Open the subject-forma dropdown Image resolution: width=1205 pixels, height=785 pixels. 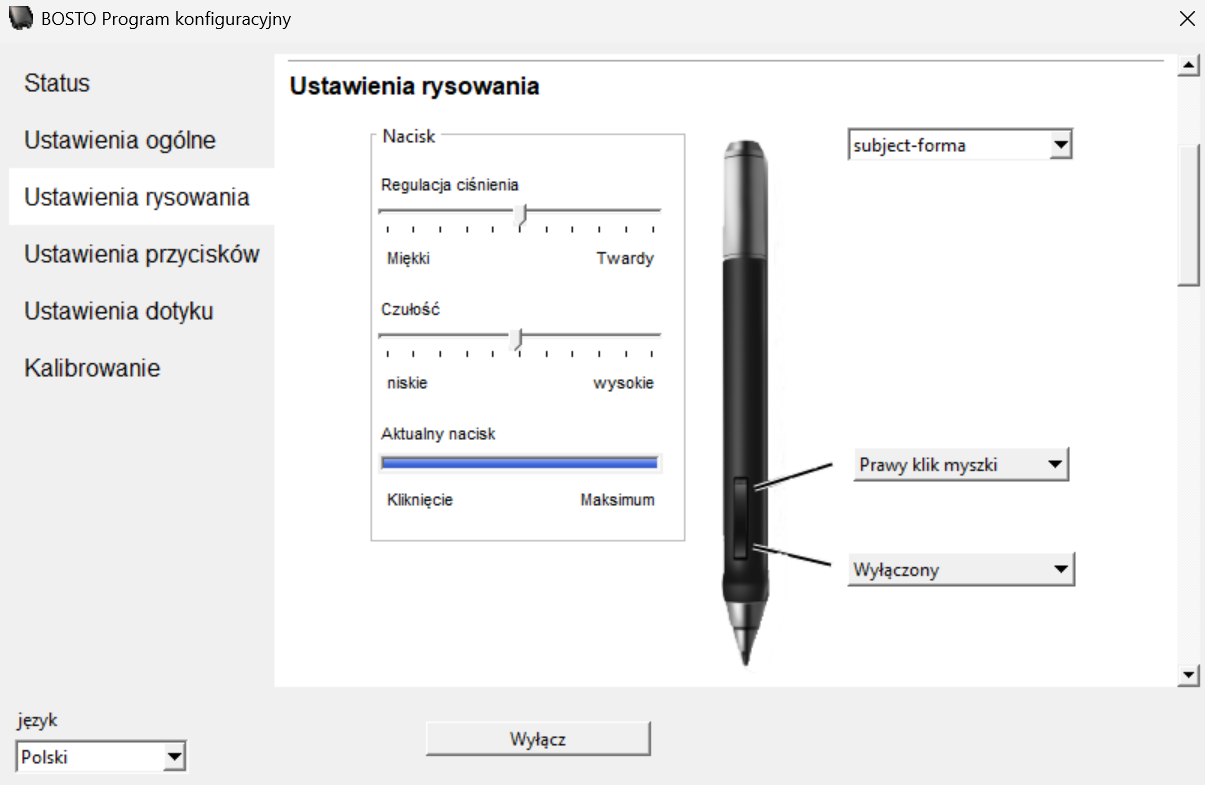(959, 146)
